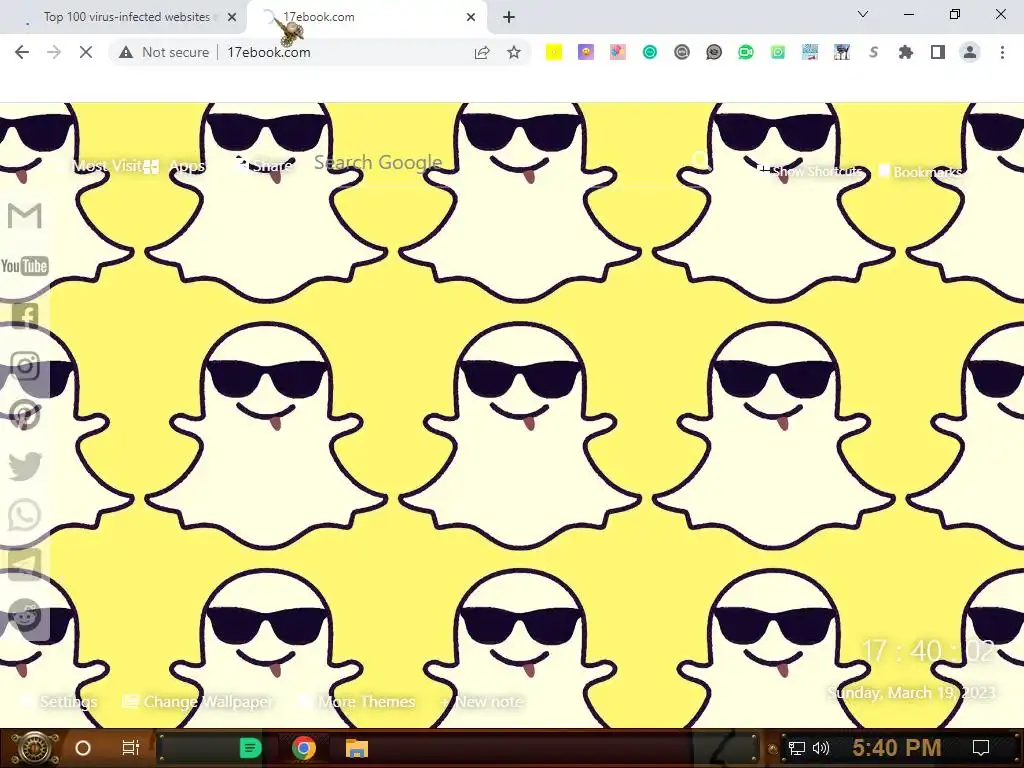Open the Chrome profile avatar
Viewport: 1024px width, 768px height.
coord(970,52)
